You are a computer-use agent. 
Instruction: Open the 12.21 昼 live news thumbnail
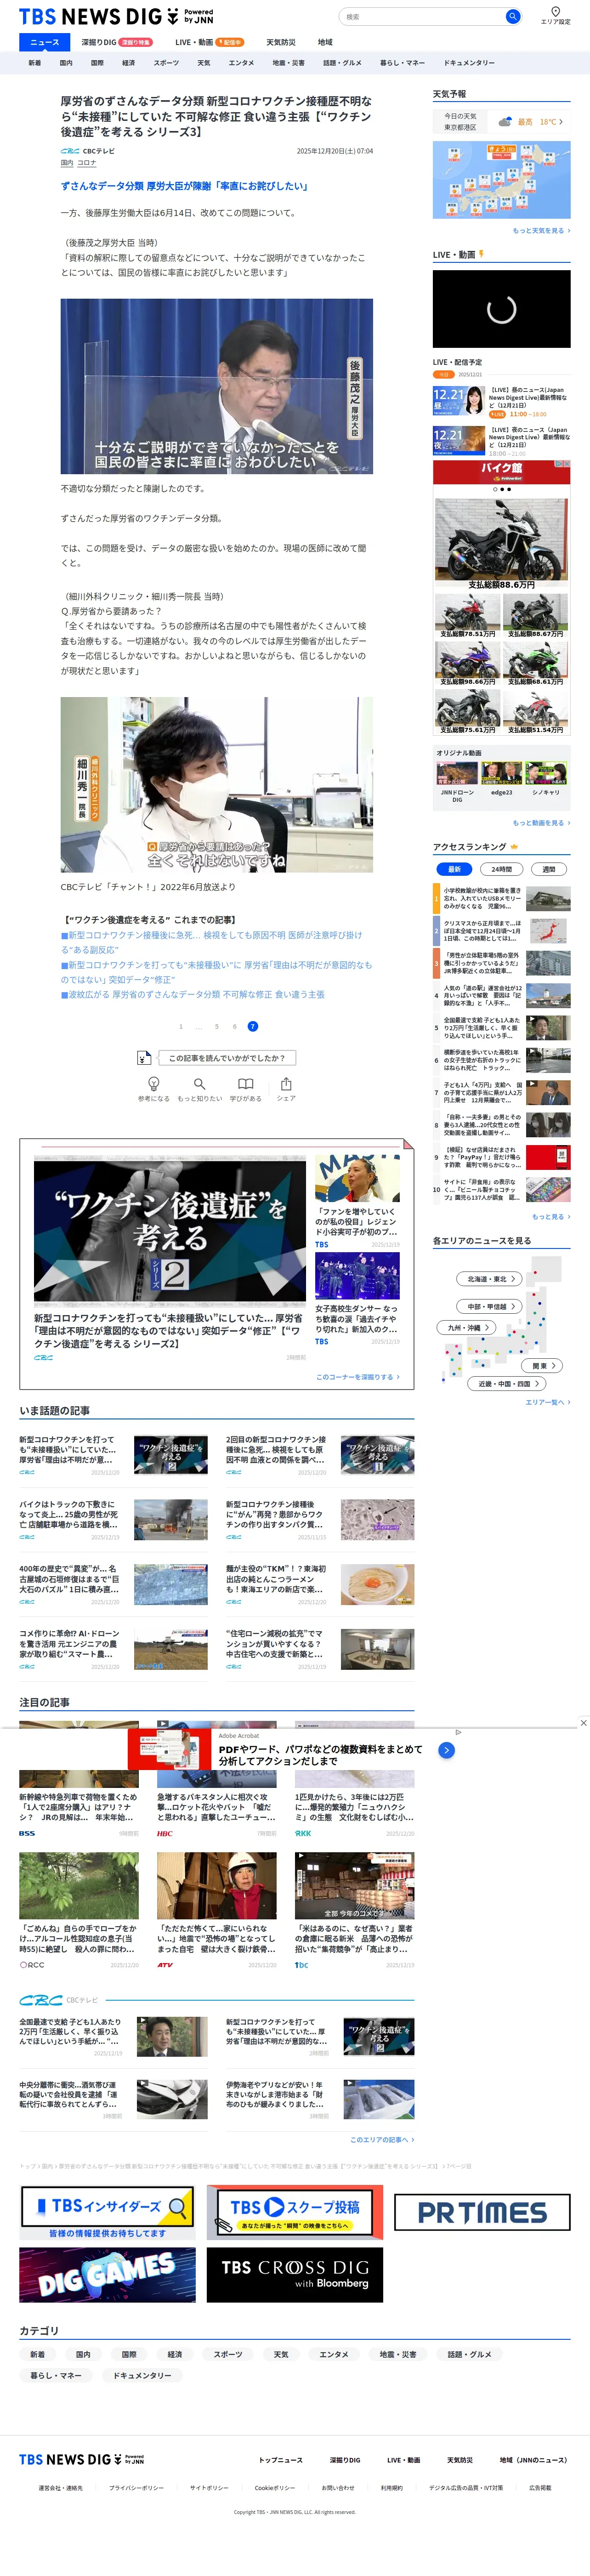click(x=459, y=401)
